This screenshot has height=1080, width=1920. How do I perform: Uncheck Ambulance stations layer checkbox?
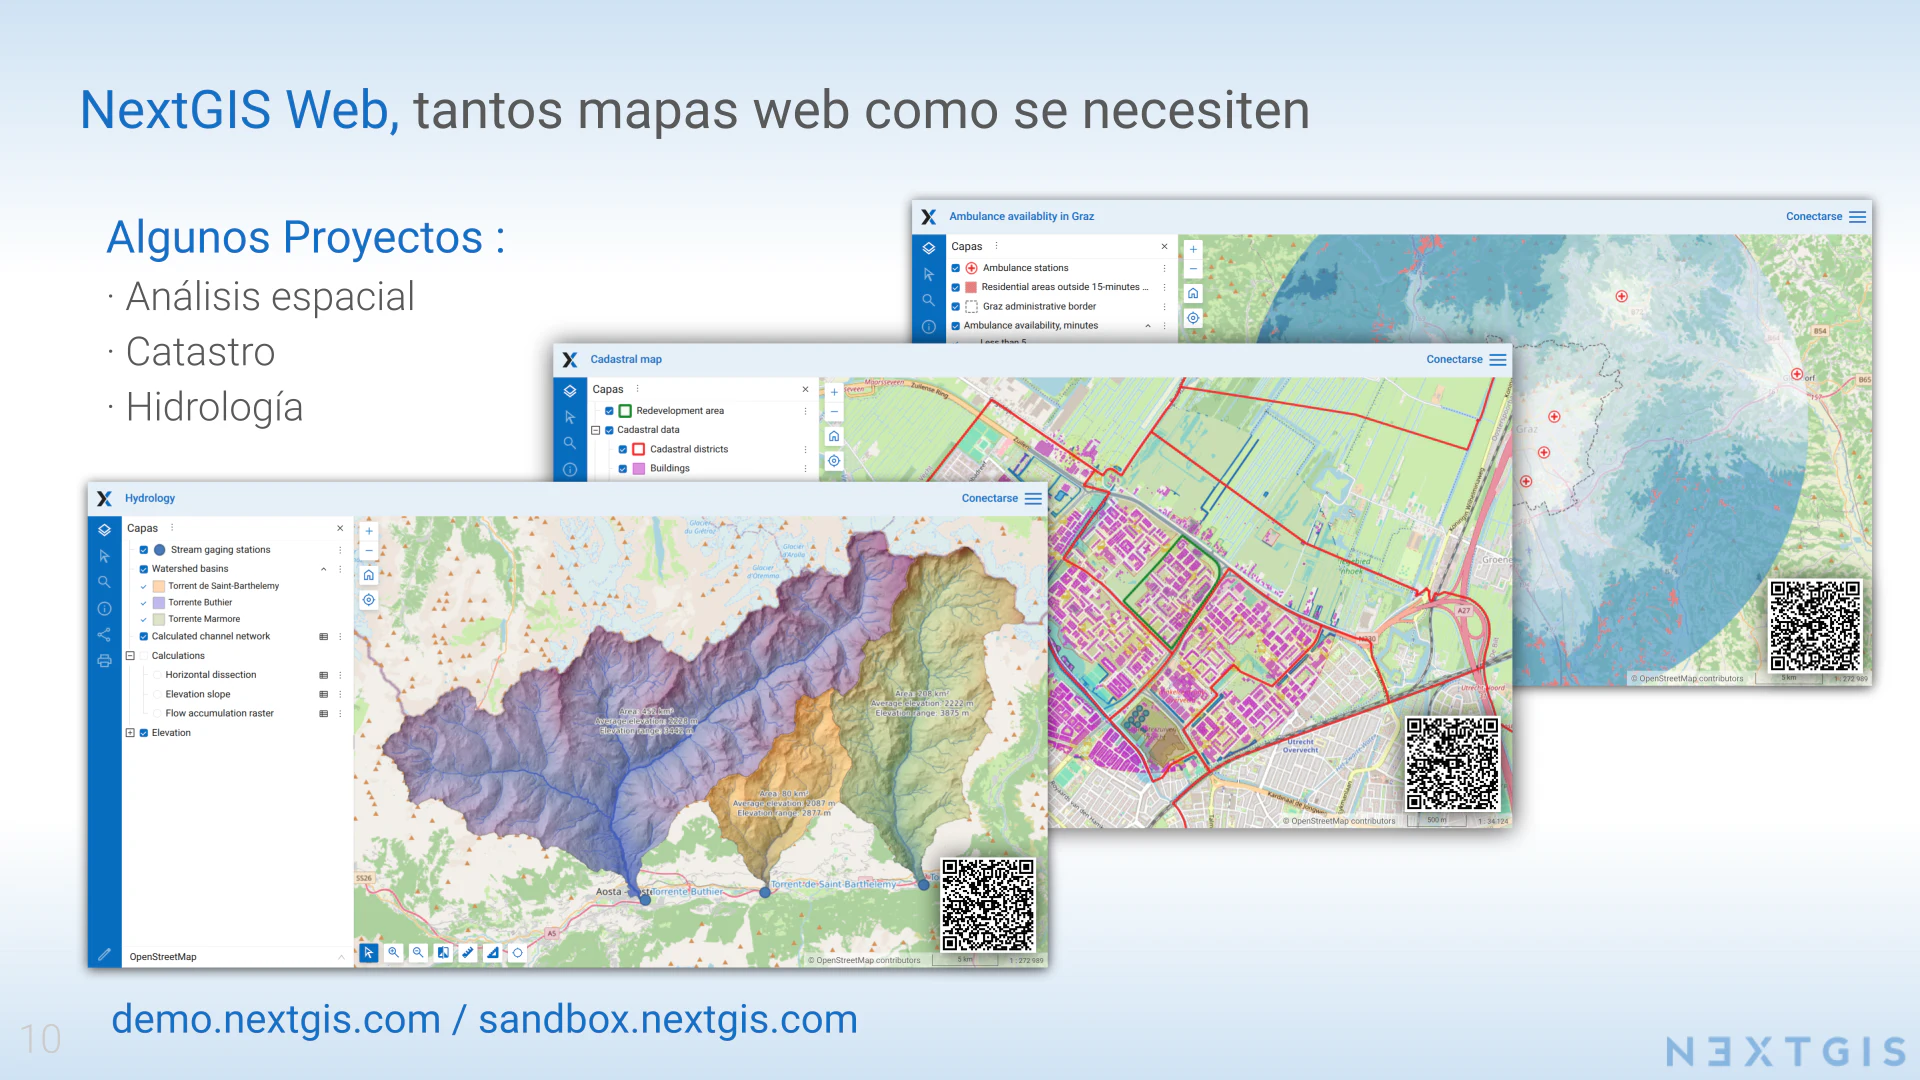[956, 268]
